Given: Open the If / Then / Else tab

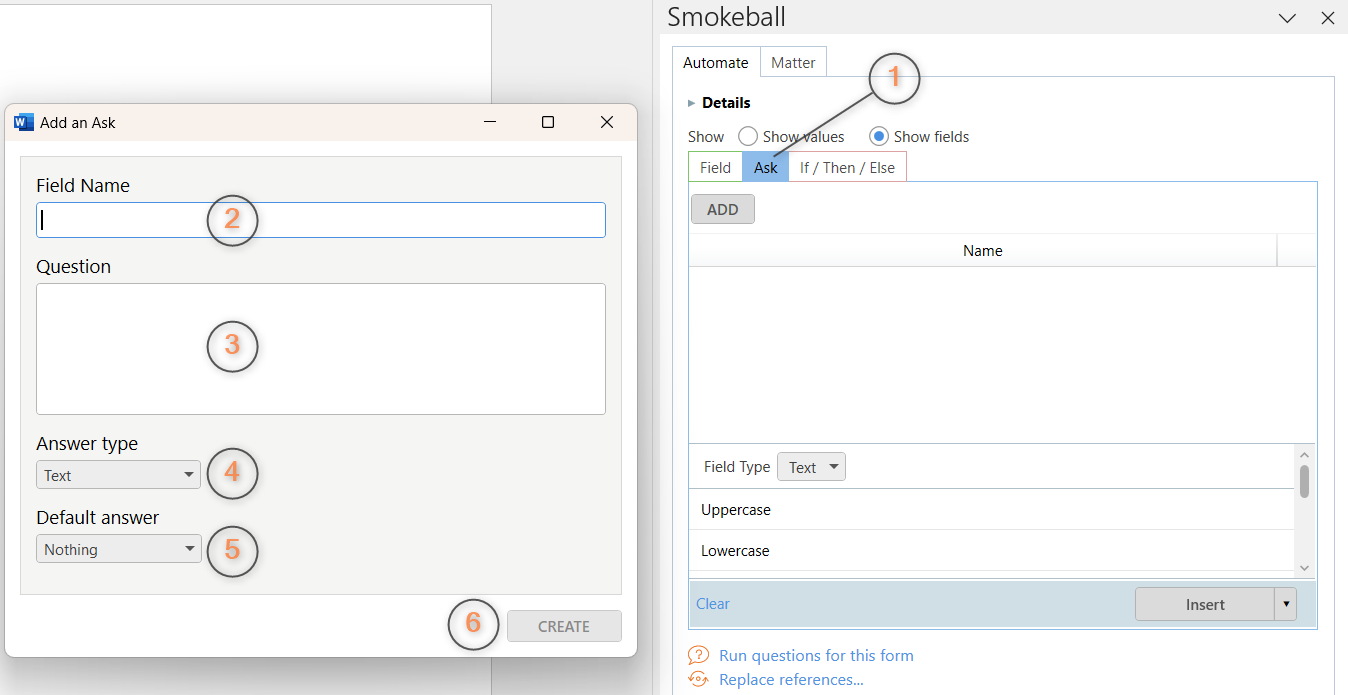Looking at the screenshot, I should tap(848, 167).
